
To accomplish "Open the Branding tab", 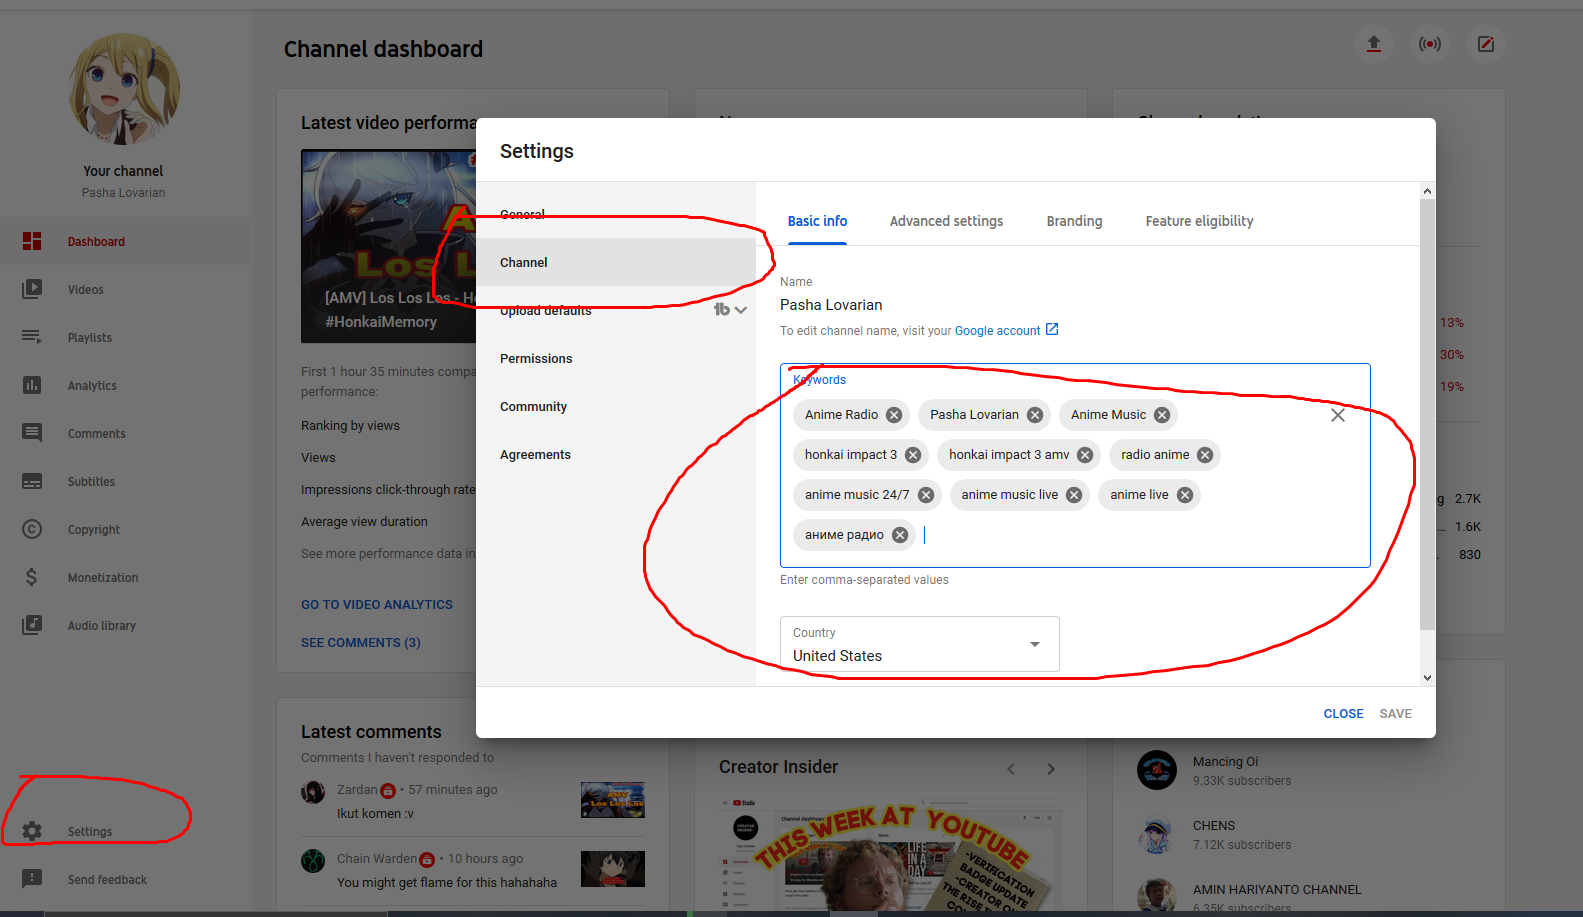I will pos(1074,221).
